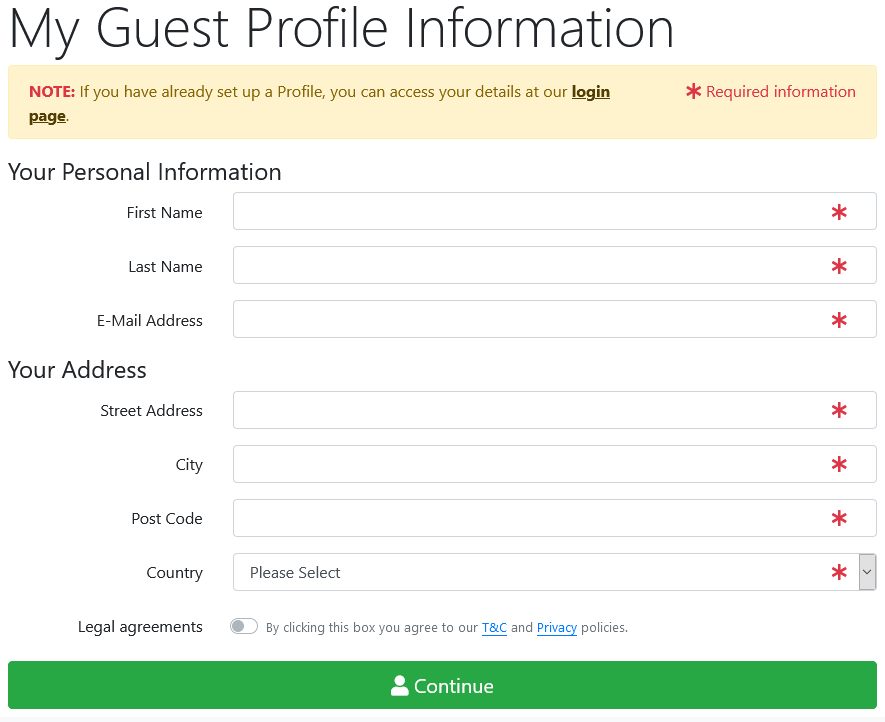Viewport: 885px width, 722px height.
Task: Click the red asterisk in E-Mail Address field
Action: (839, 320)
